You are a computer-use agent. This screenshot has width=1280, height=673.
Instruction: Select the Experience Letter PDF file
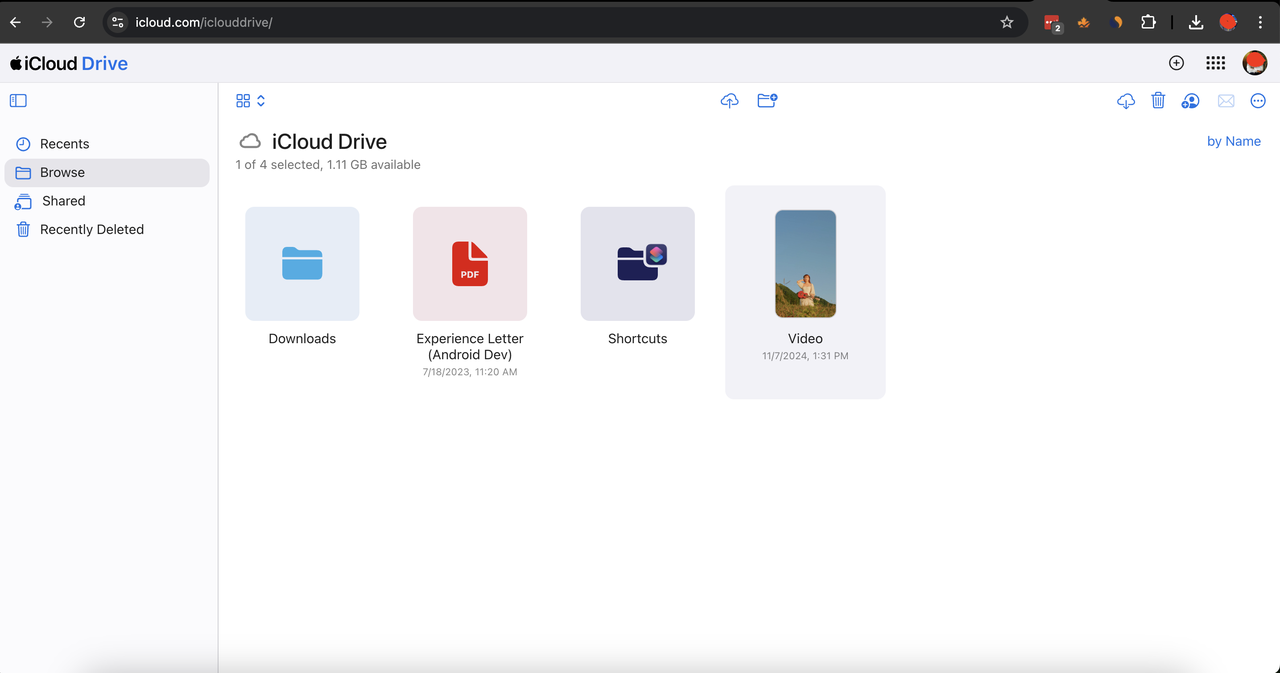[x=470, y=264]
